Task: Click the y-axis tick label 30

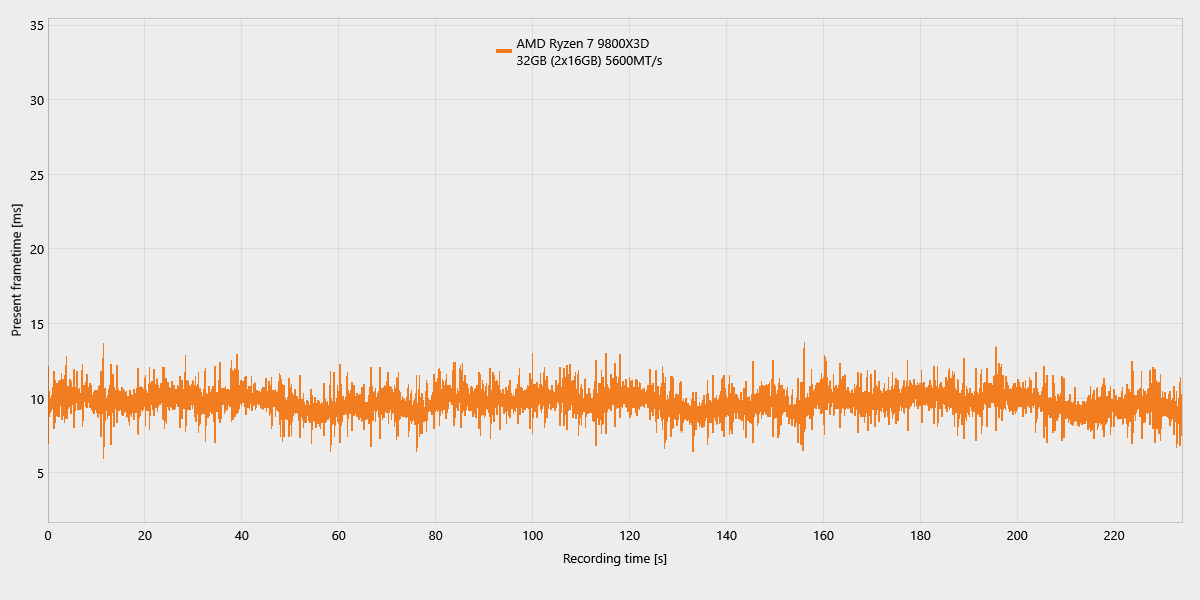Action: click(x=37, y=100)
